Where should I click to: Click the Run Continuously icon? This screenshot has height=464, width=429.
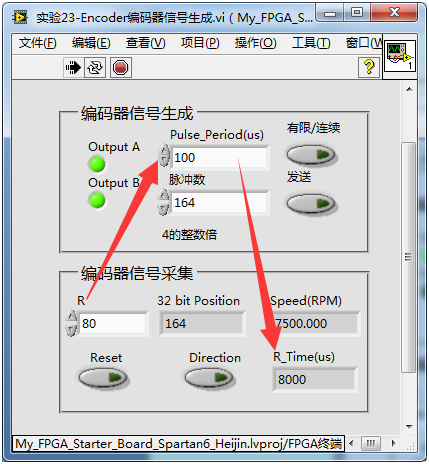[x=95, y=68]
